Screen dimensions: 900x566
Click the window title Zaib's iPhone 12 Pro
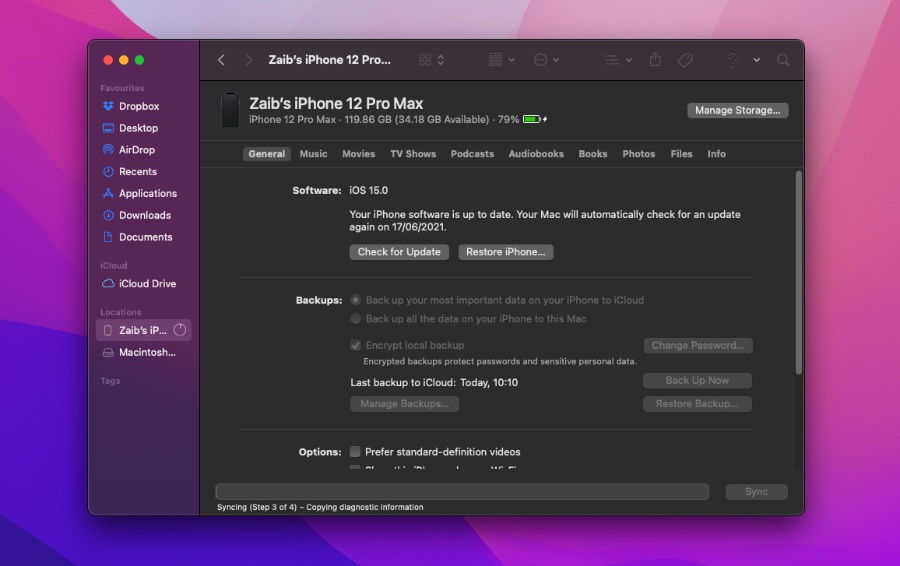[329, 60]
